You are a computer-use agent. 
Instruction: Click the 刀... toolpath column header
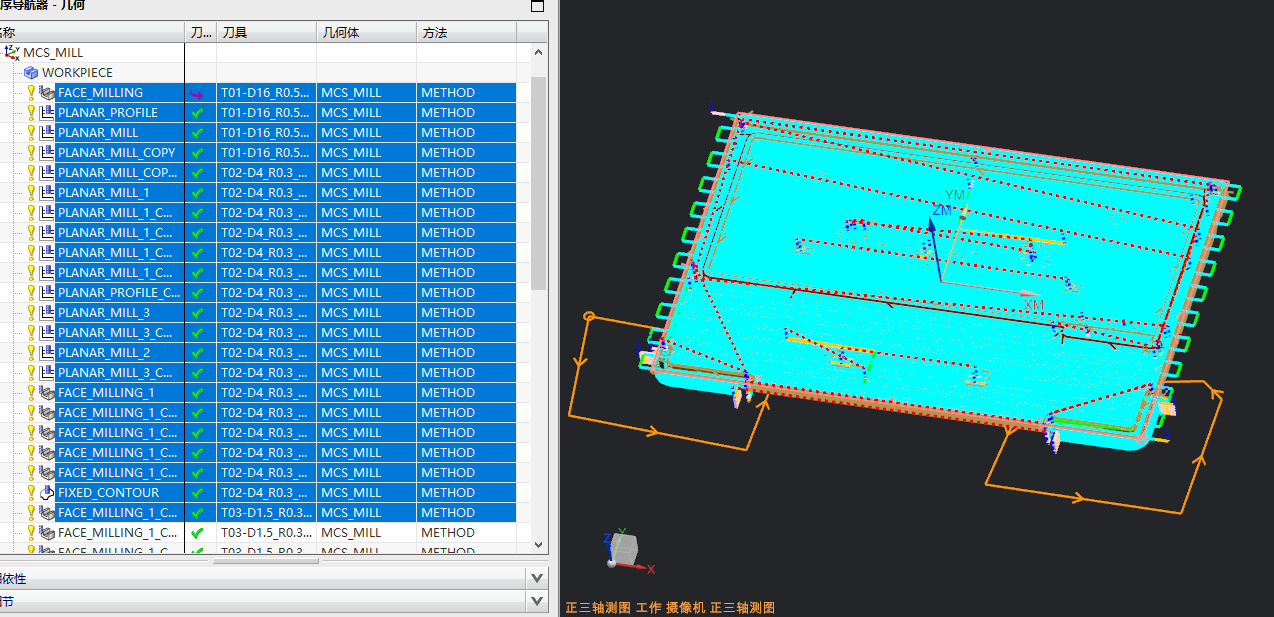coord(200,33)
